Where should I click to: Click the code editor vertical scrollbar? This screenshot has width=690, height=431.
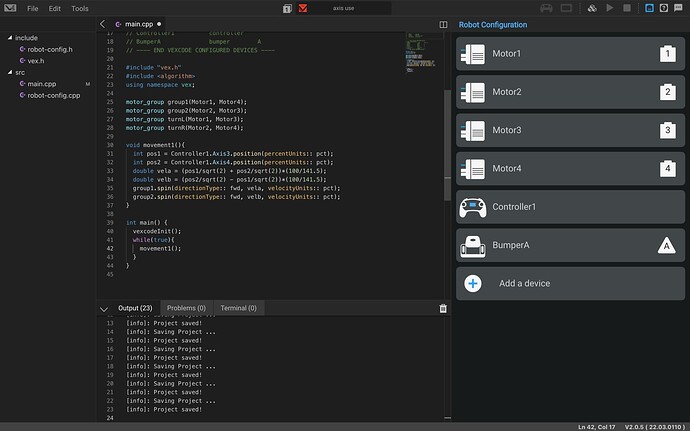447,145
